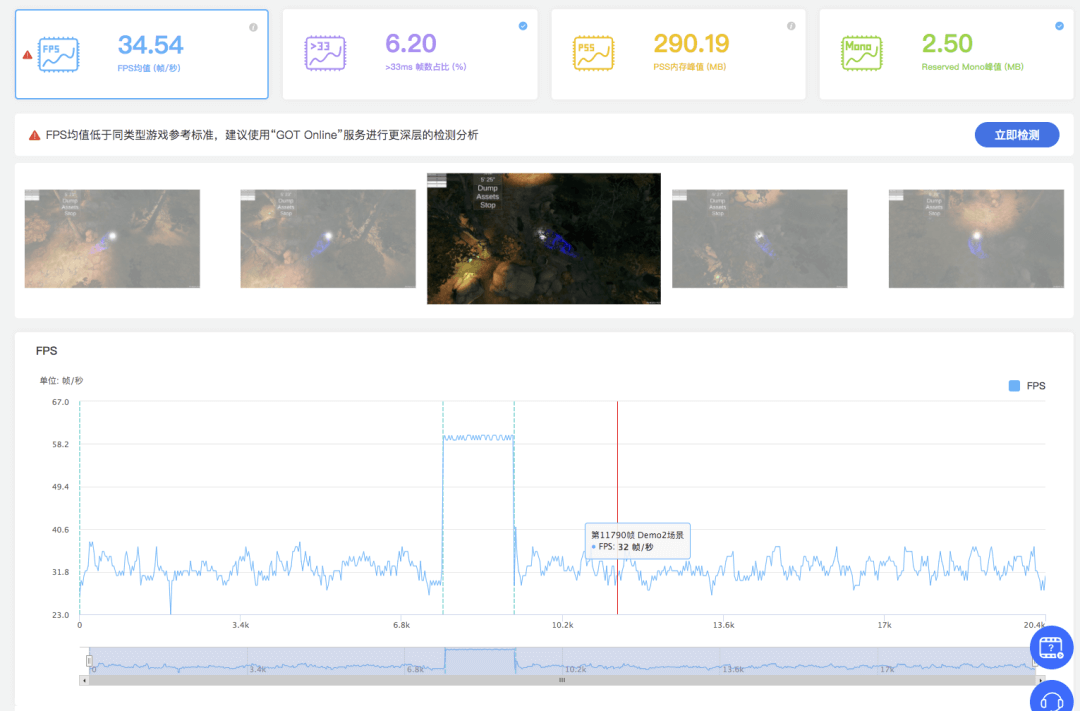Screen dimensions: 1080x711
Task: Click the 10.2k x-axis label
Action: point(562,625)
